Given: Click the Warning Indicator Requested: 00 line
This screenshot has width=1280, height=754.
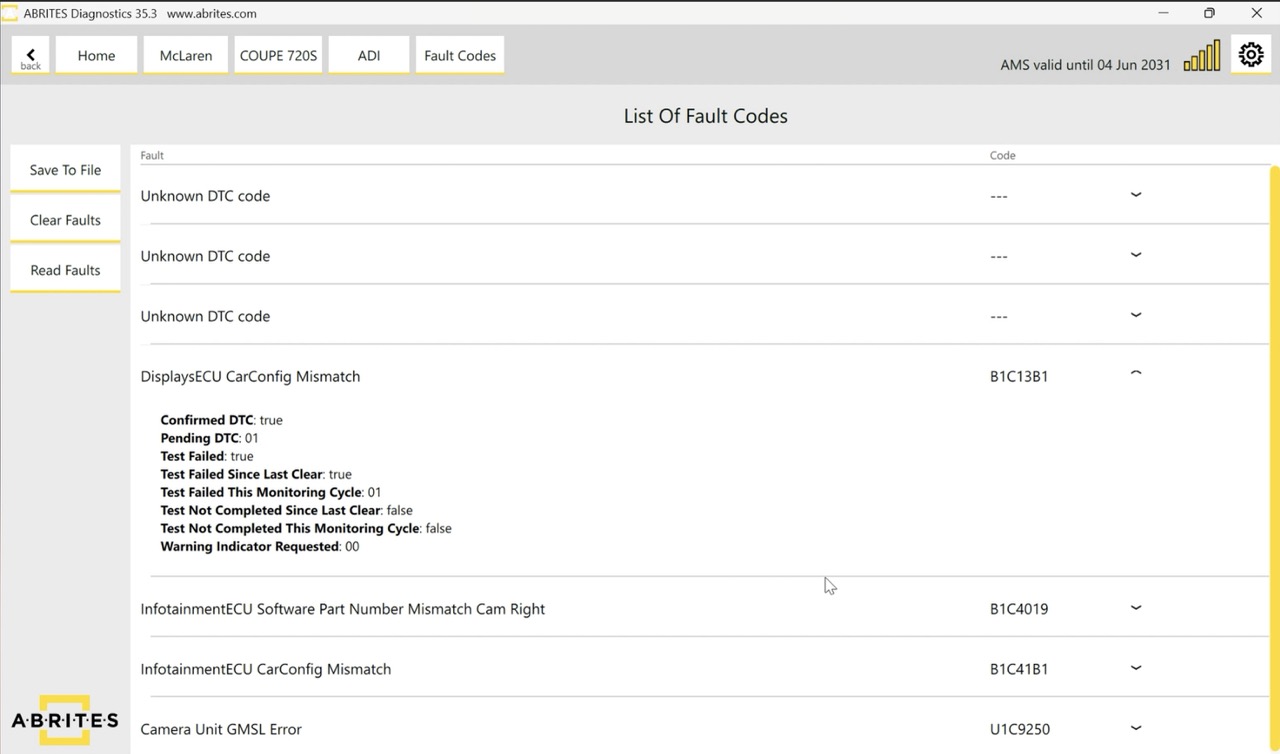Looking at the screenshot, I should (x=260, y=546).
